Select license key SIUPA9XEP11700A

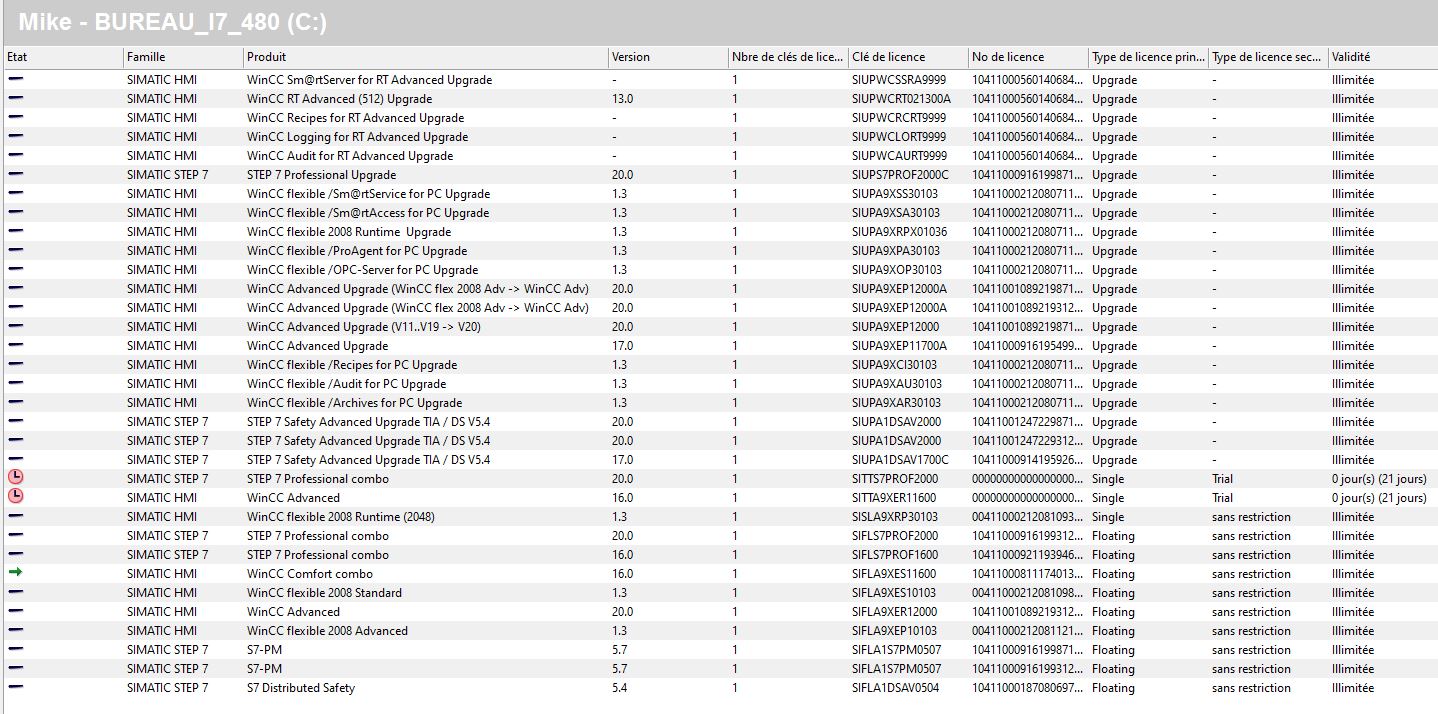click(899, 346)
